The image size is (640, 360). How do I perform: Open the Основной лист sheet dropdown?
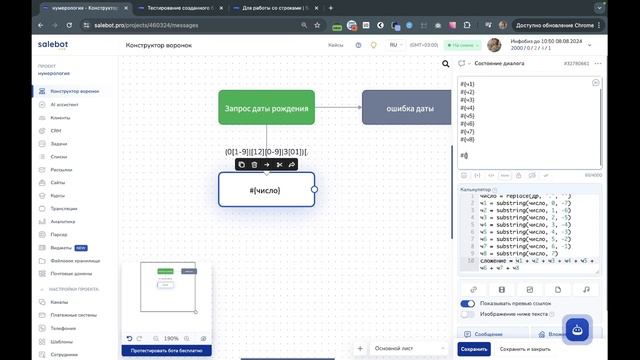point(409,349)
